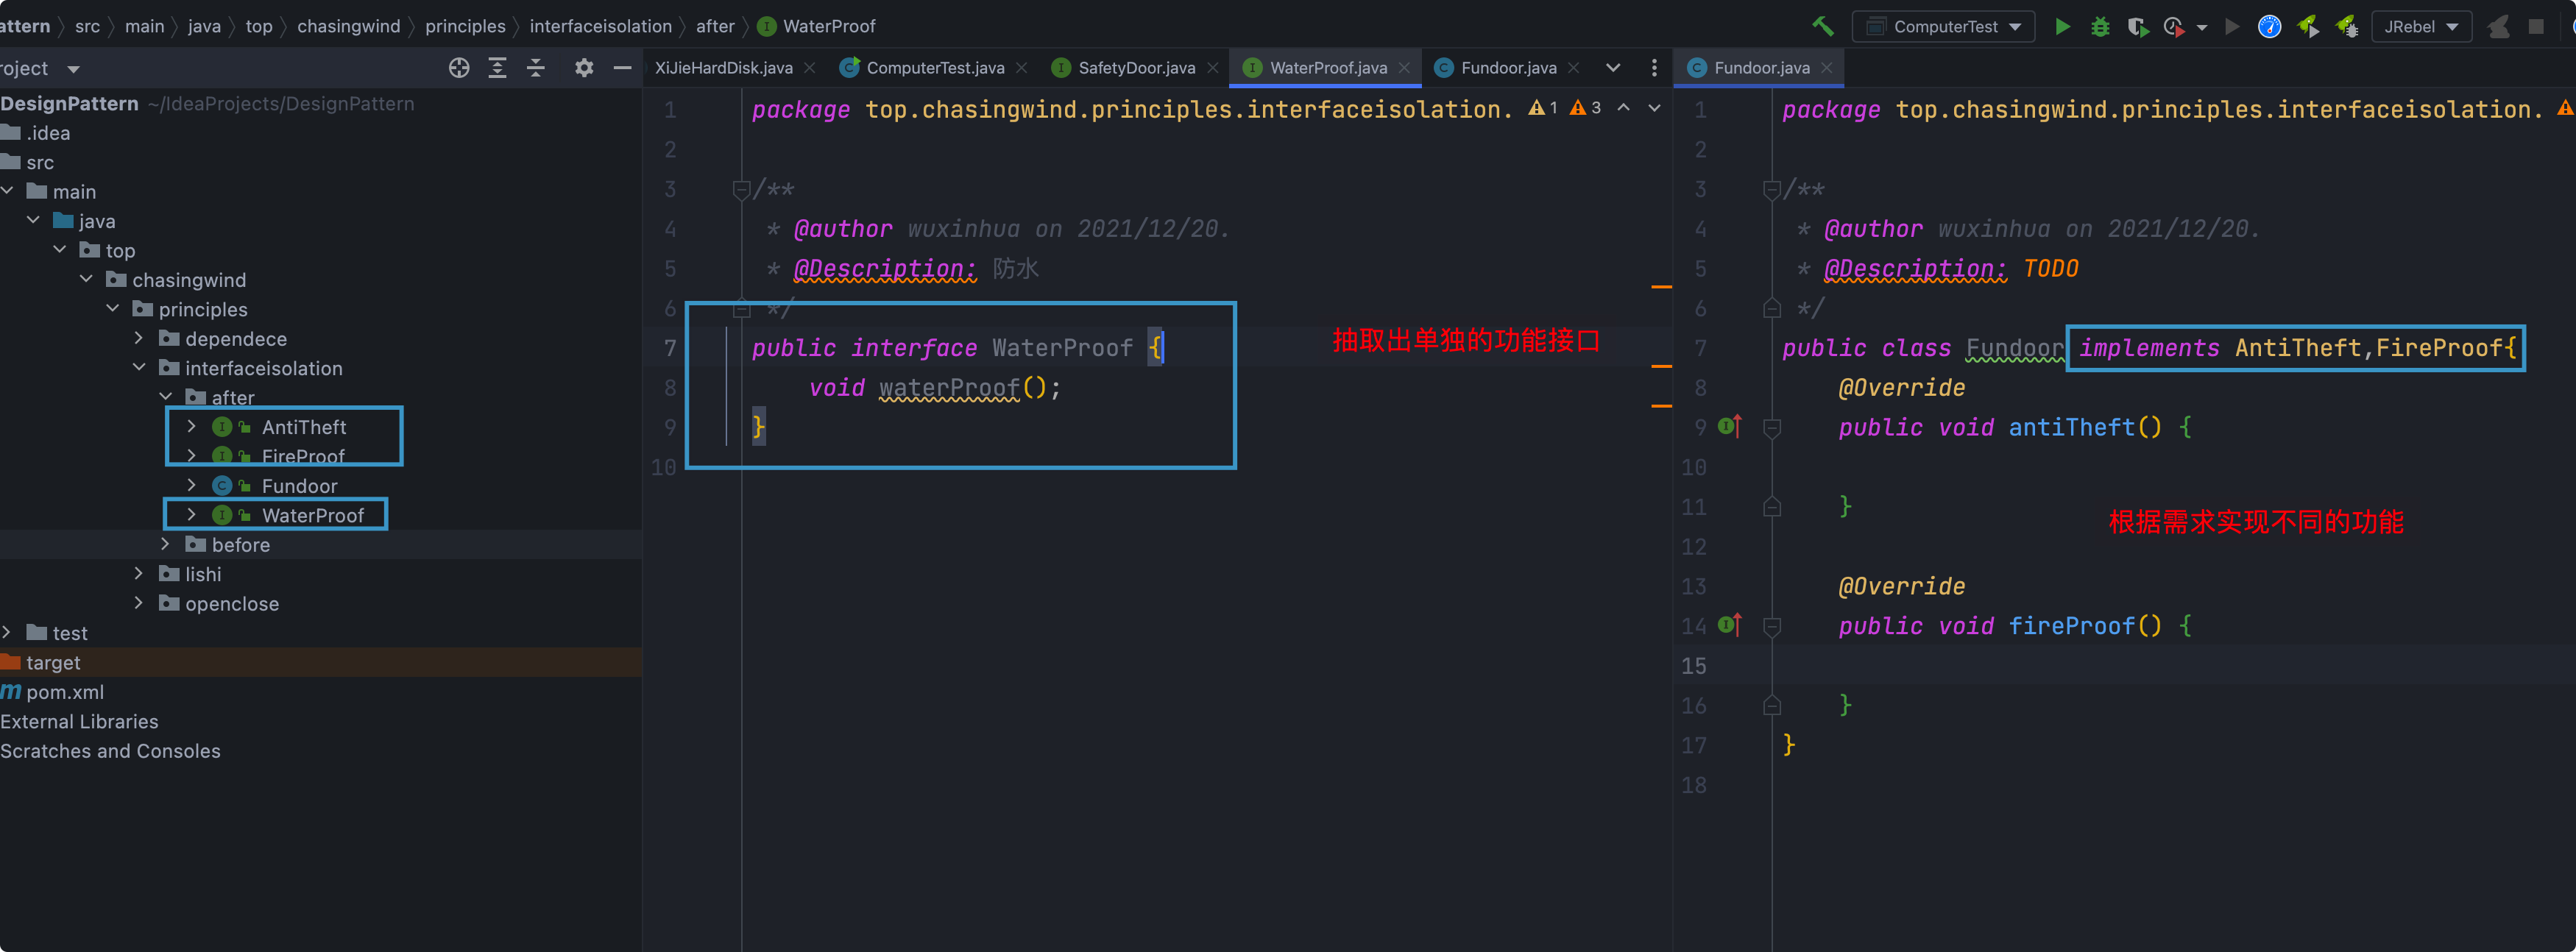This screenshot has width=2576, height=952.
Task: Open the Project view mode dropdown arrow
Action: click(x=73, y=69)
